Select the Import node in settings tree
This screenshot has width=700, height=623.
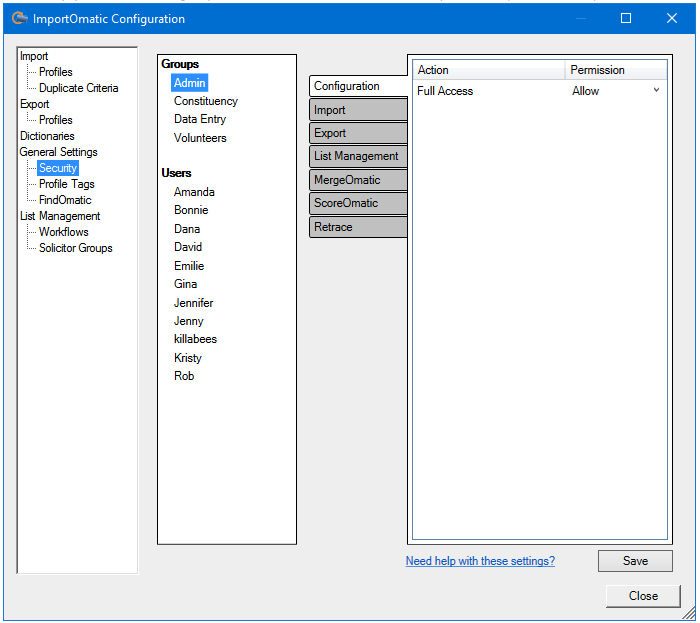pyautogui.click(x=34, y=56)
